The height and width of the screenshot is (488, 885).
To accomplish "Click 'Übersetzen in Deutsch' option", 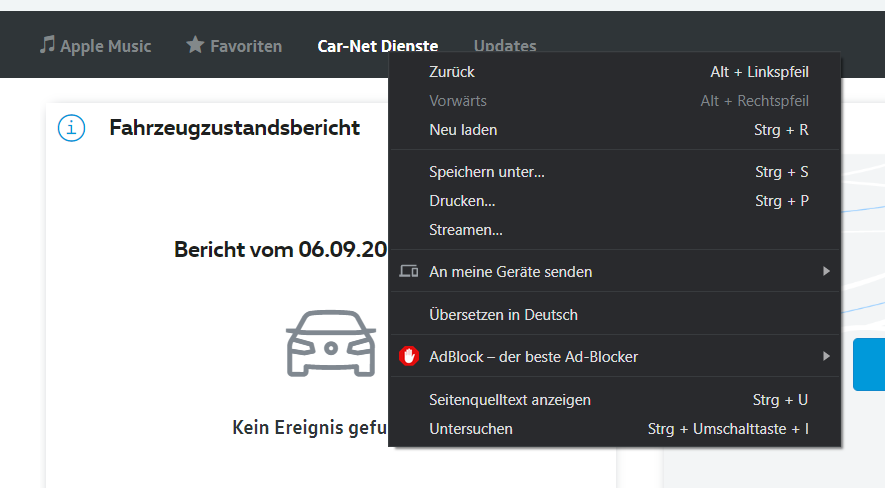I will pyautogui.click(x=503, y=314).
